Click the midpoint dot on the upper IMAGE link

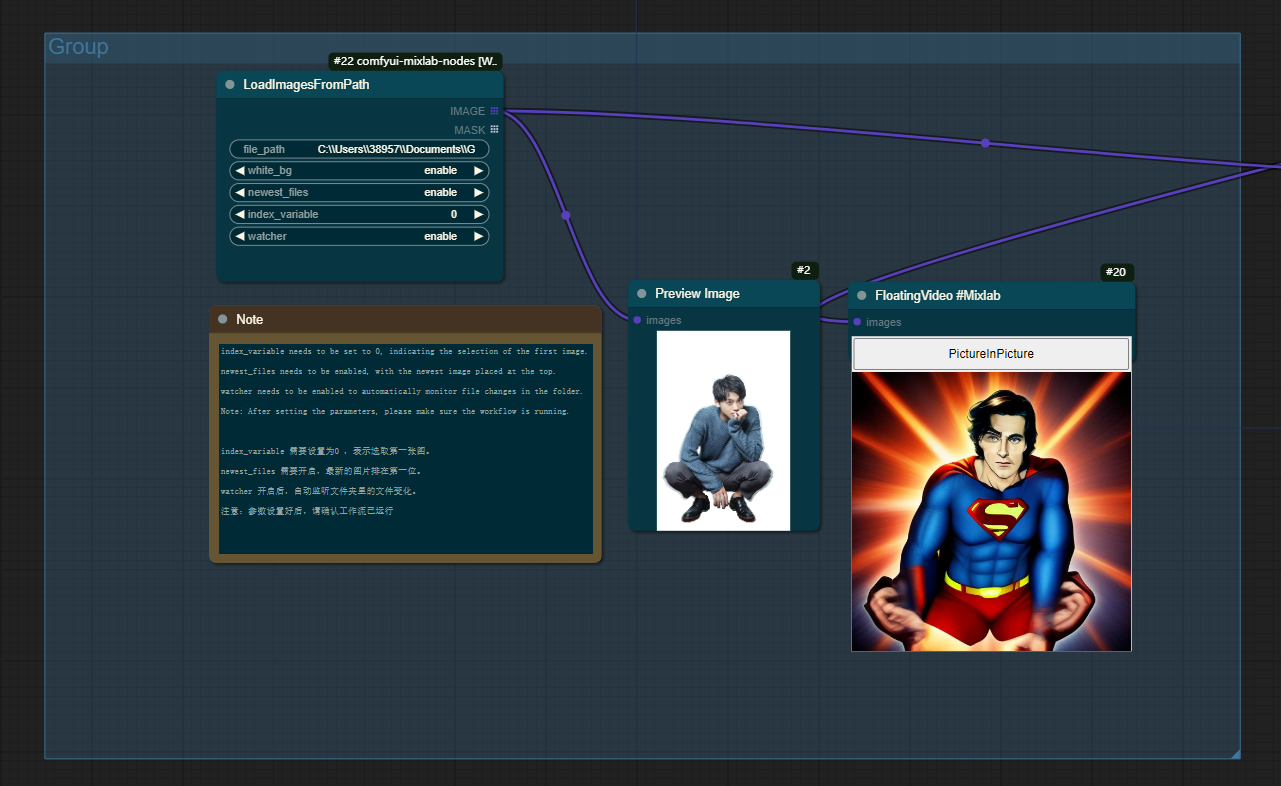point(985,143)
